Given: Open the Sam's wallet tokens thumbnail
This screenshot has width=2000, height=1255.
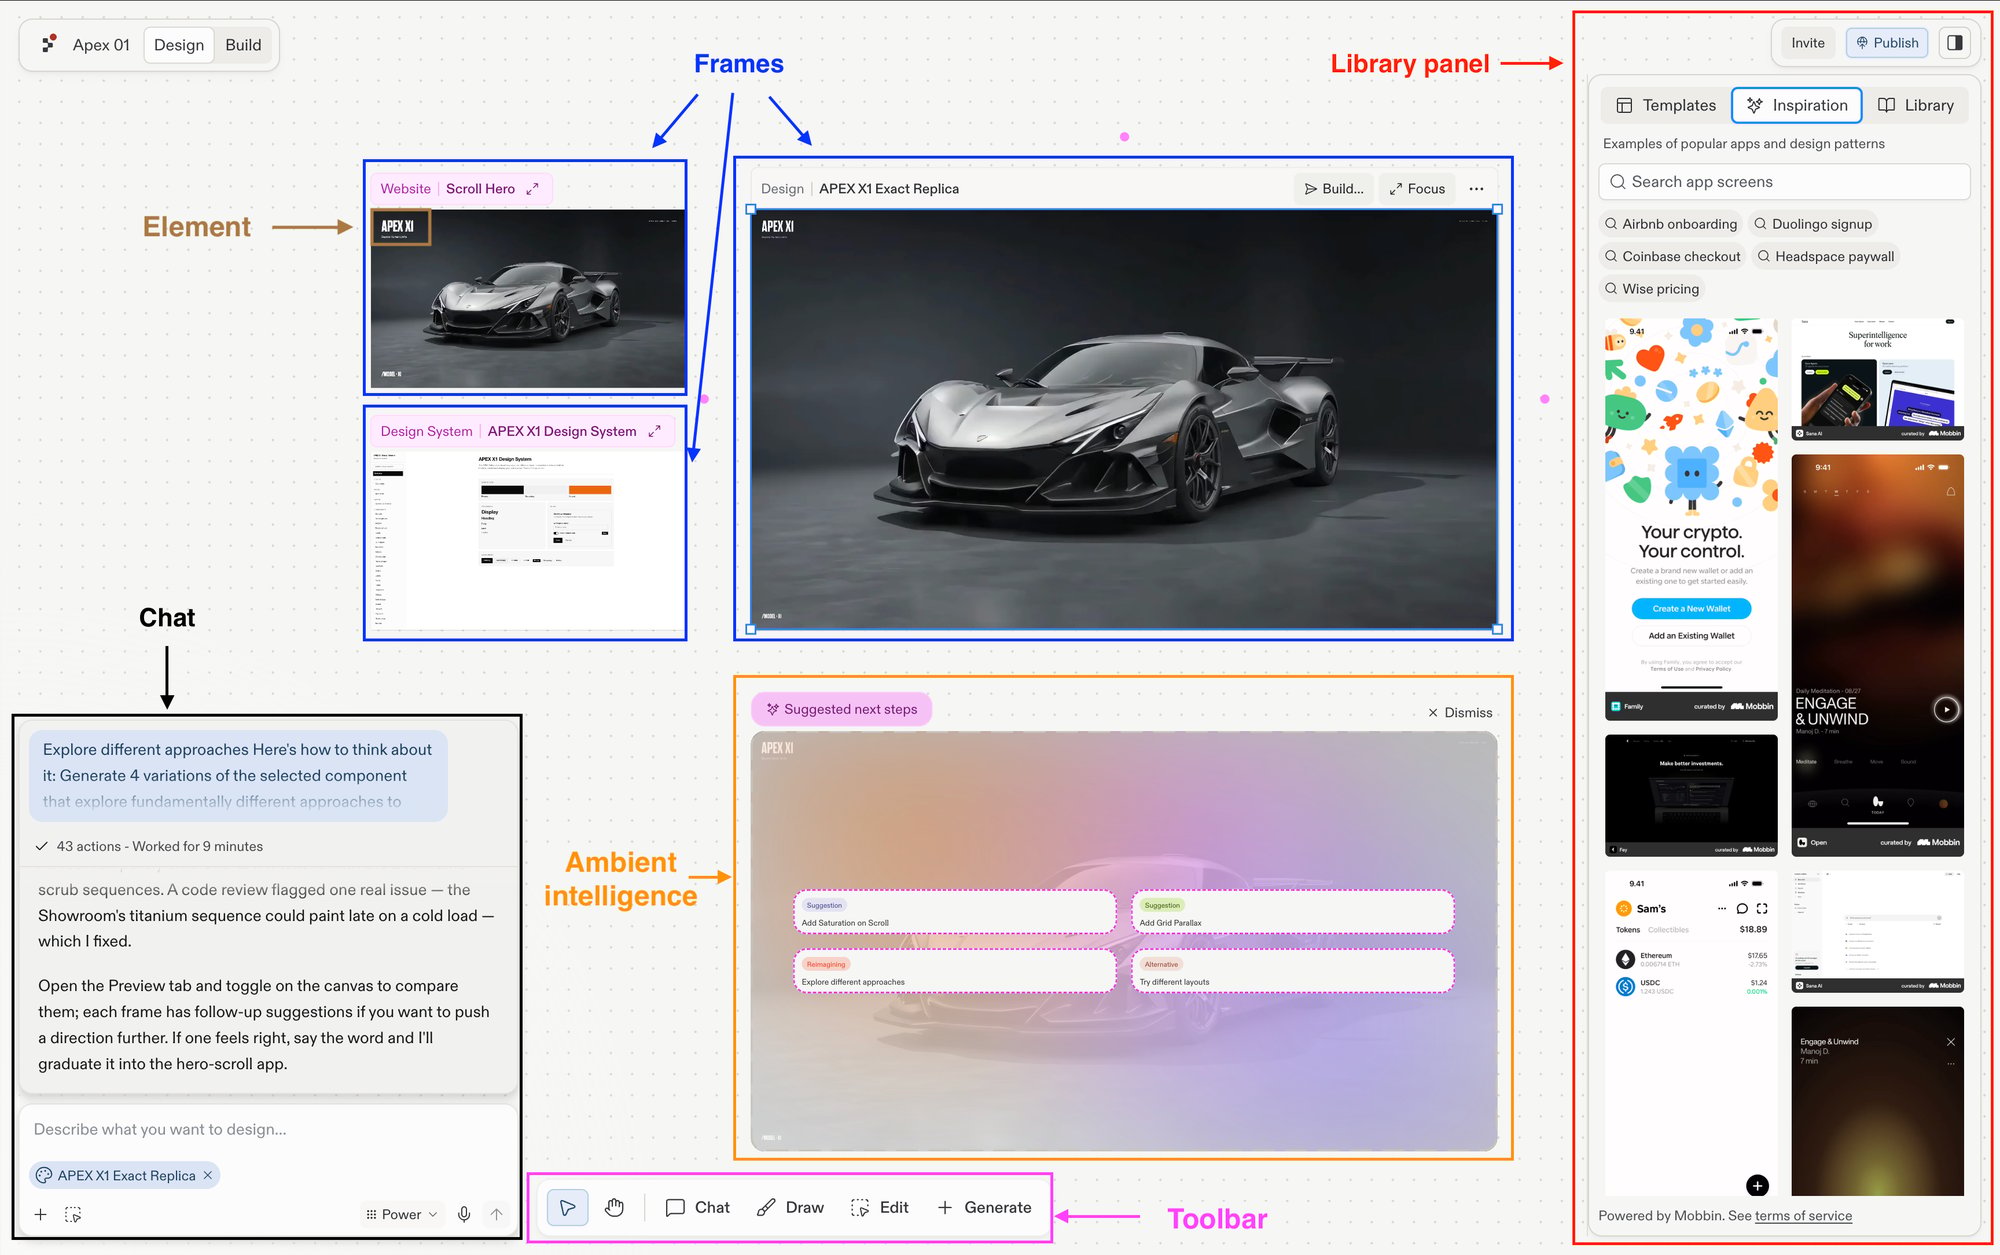Looking at the screenshot, I should point(1691,1032).
